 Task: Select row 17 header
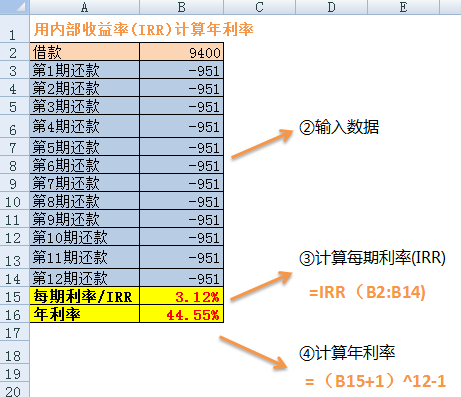pos(15,332)
